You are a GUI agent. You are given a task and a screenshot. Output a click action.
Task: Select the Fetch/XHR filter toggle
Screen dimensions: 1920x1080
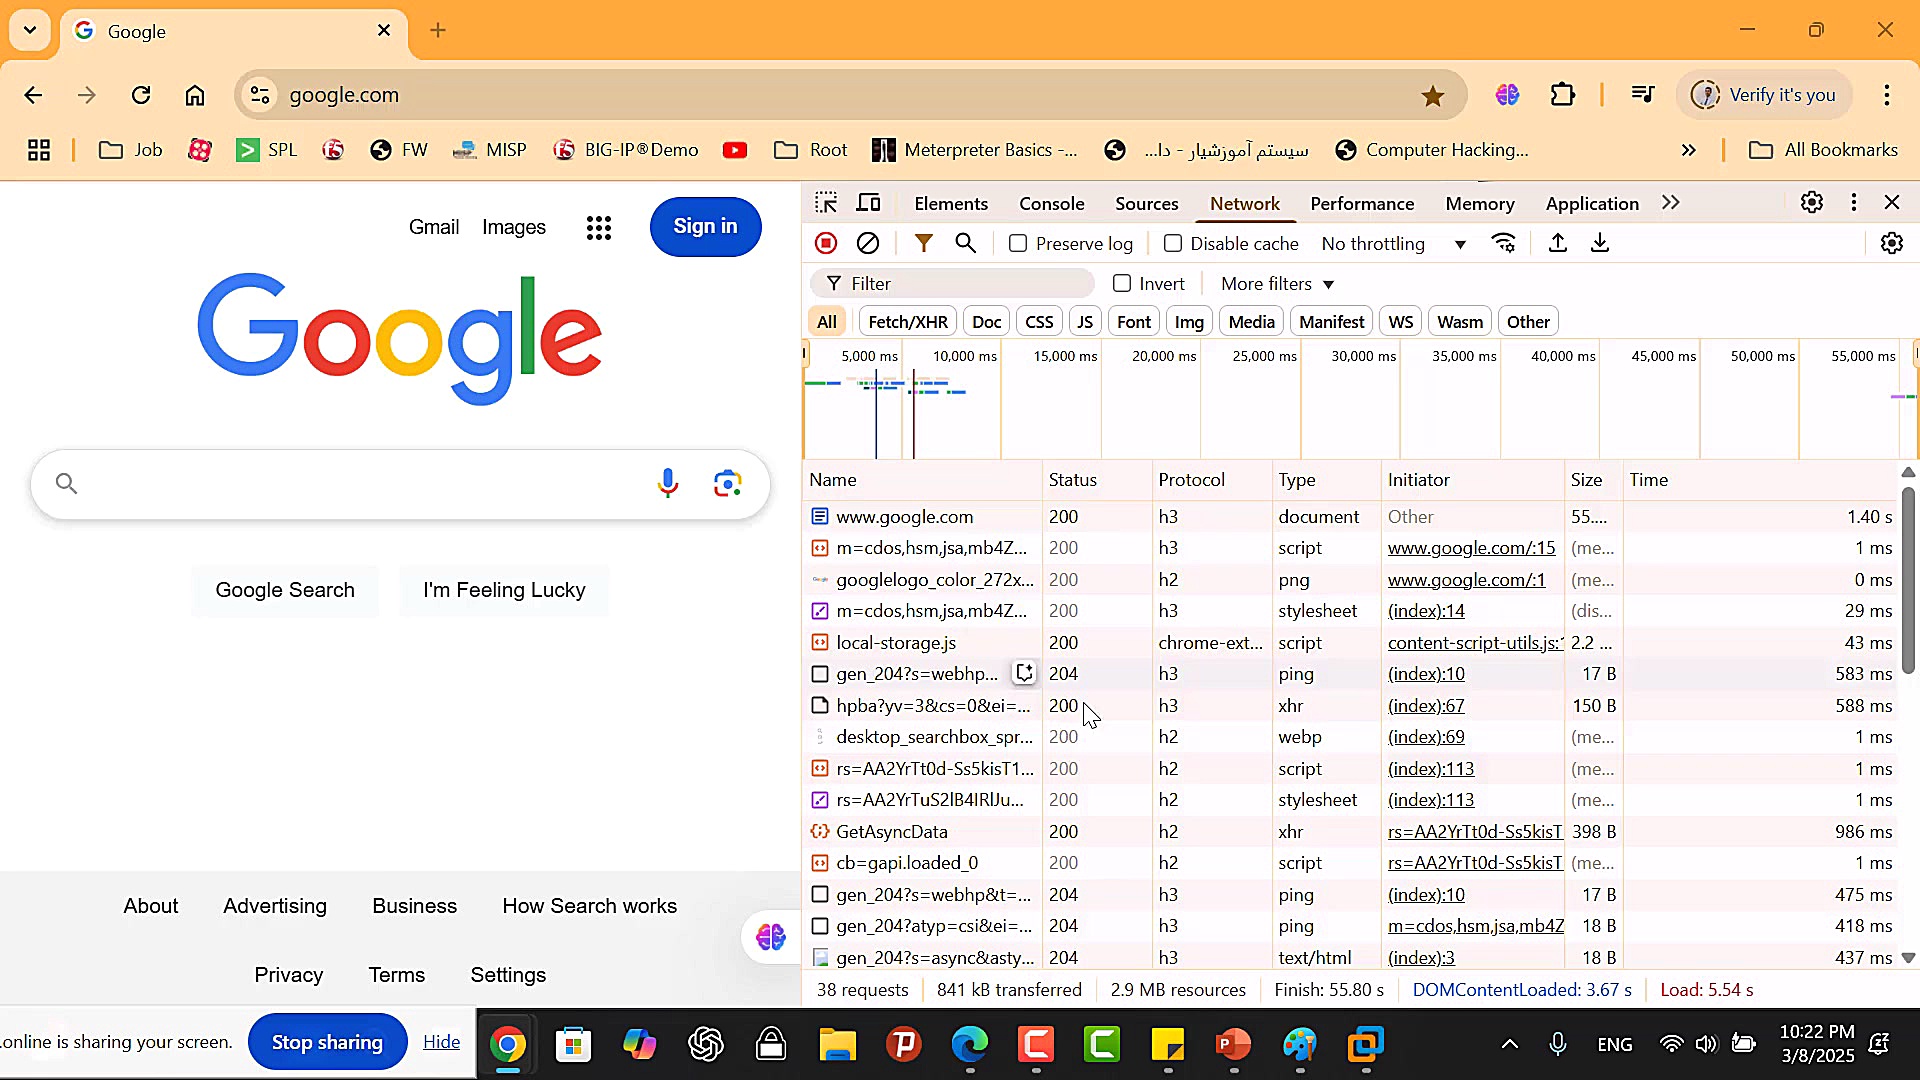[x=908, y=322]
